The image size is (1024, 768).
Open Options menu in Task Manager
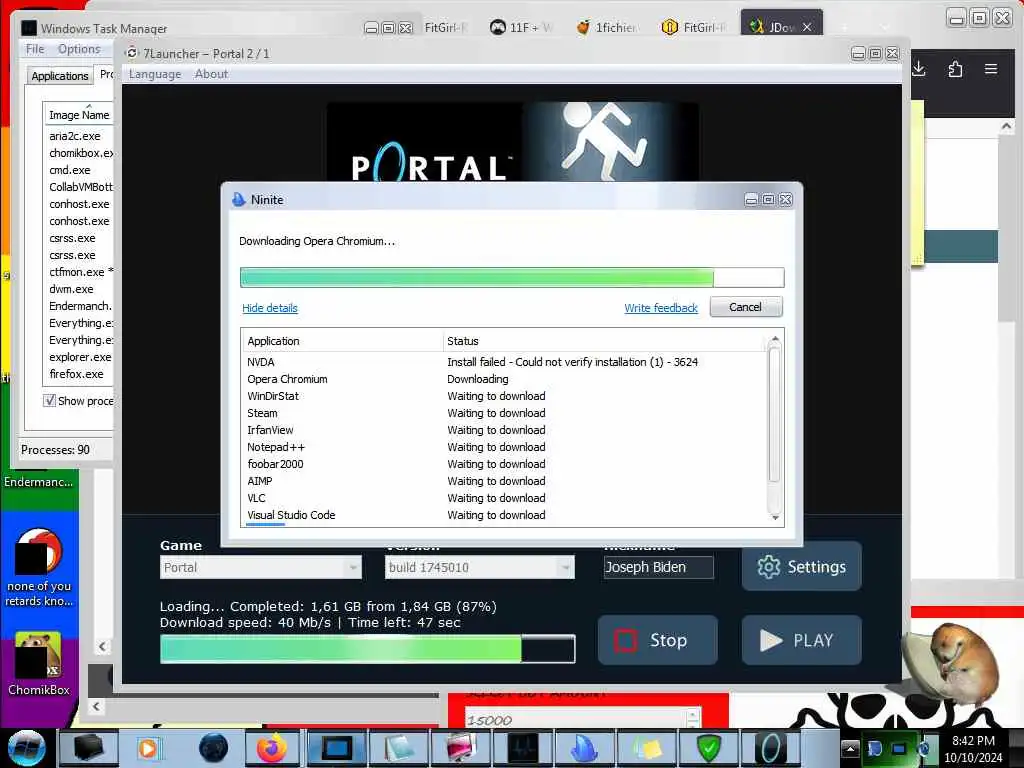(79, 49)
